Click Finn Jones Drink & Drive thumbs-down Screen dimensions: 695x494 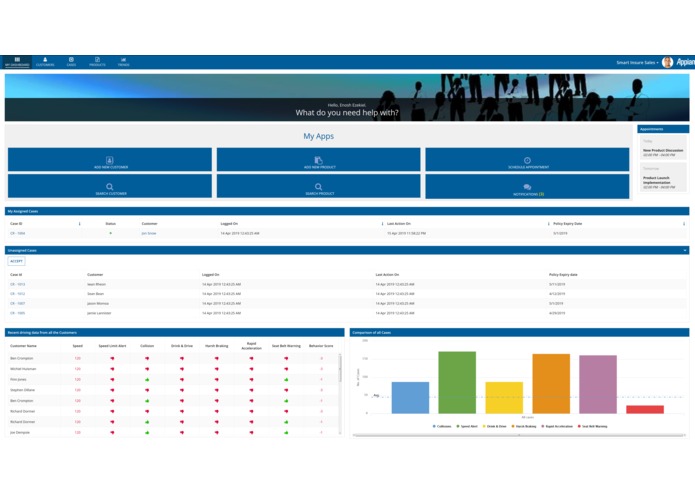point(182,380)
